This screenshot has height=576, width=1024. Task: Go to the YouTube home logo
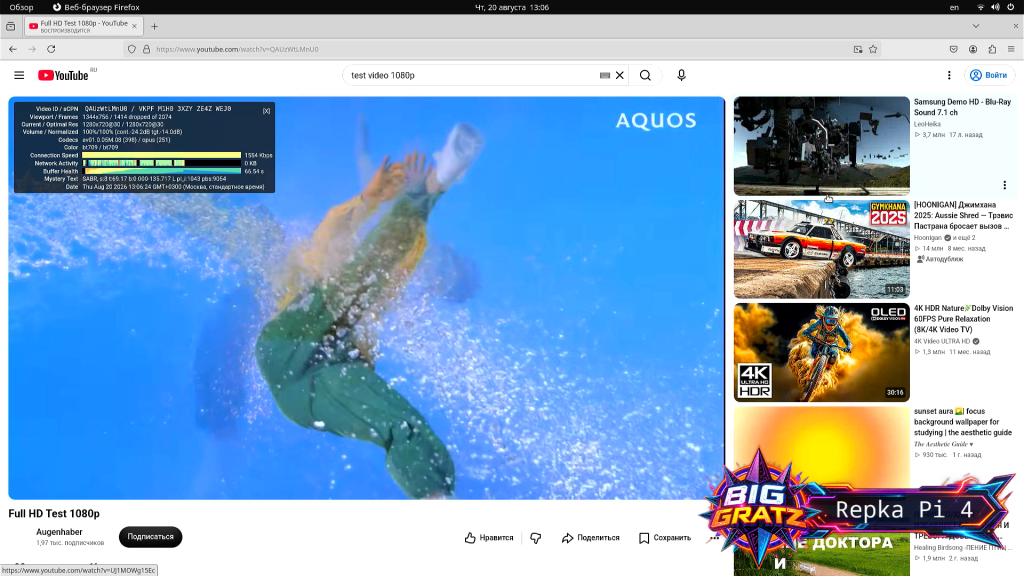coord(63,76)
